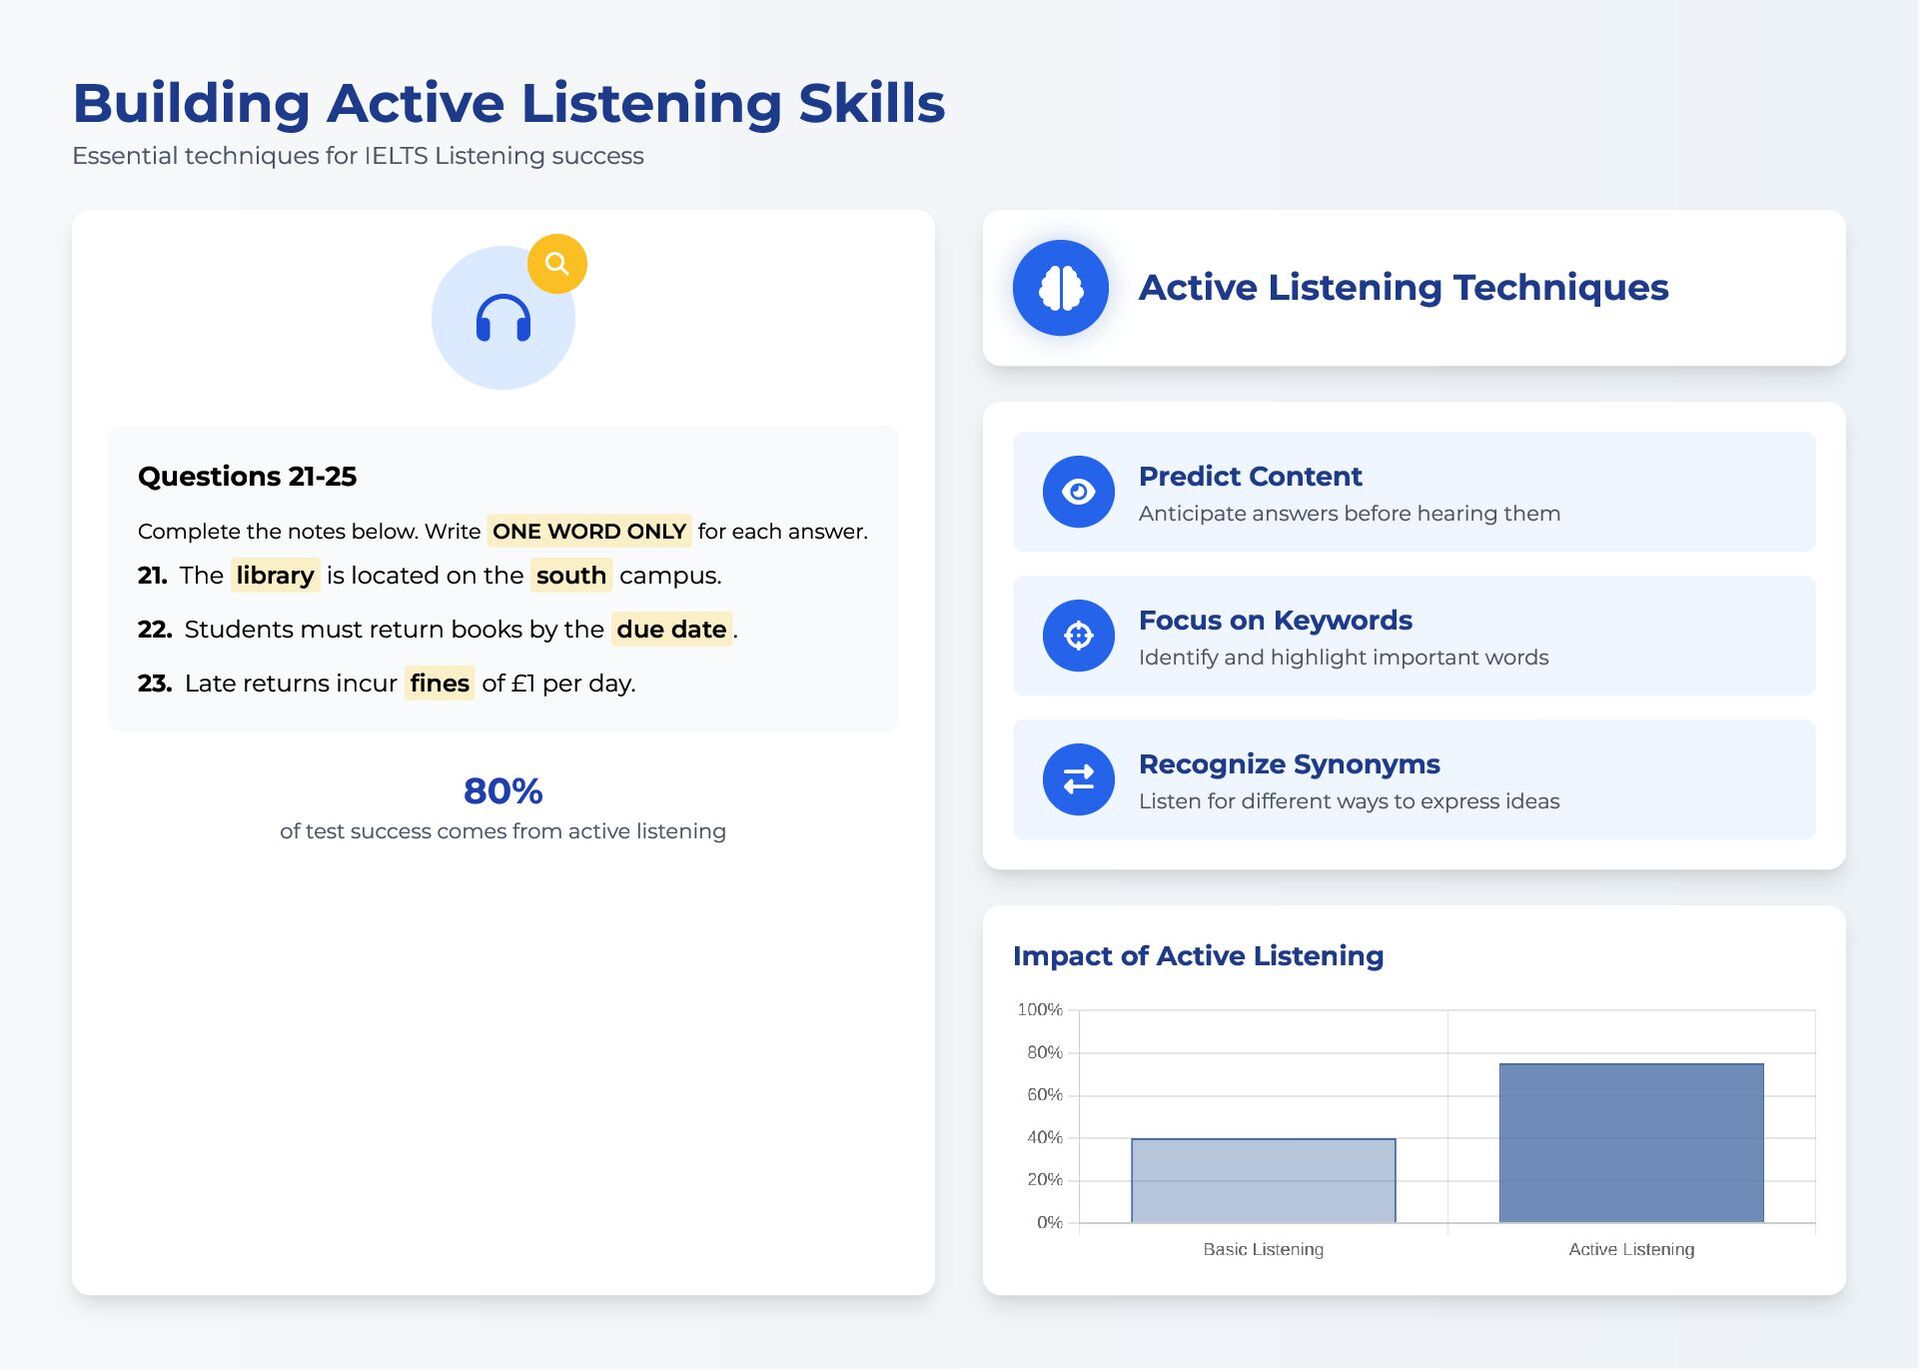Click the crosshair icon for Focus on Keywords
The image size is (1920, 1369).
1078,635
